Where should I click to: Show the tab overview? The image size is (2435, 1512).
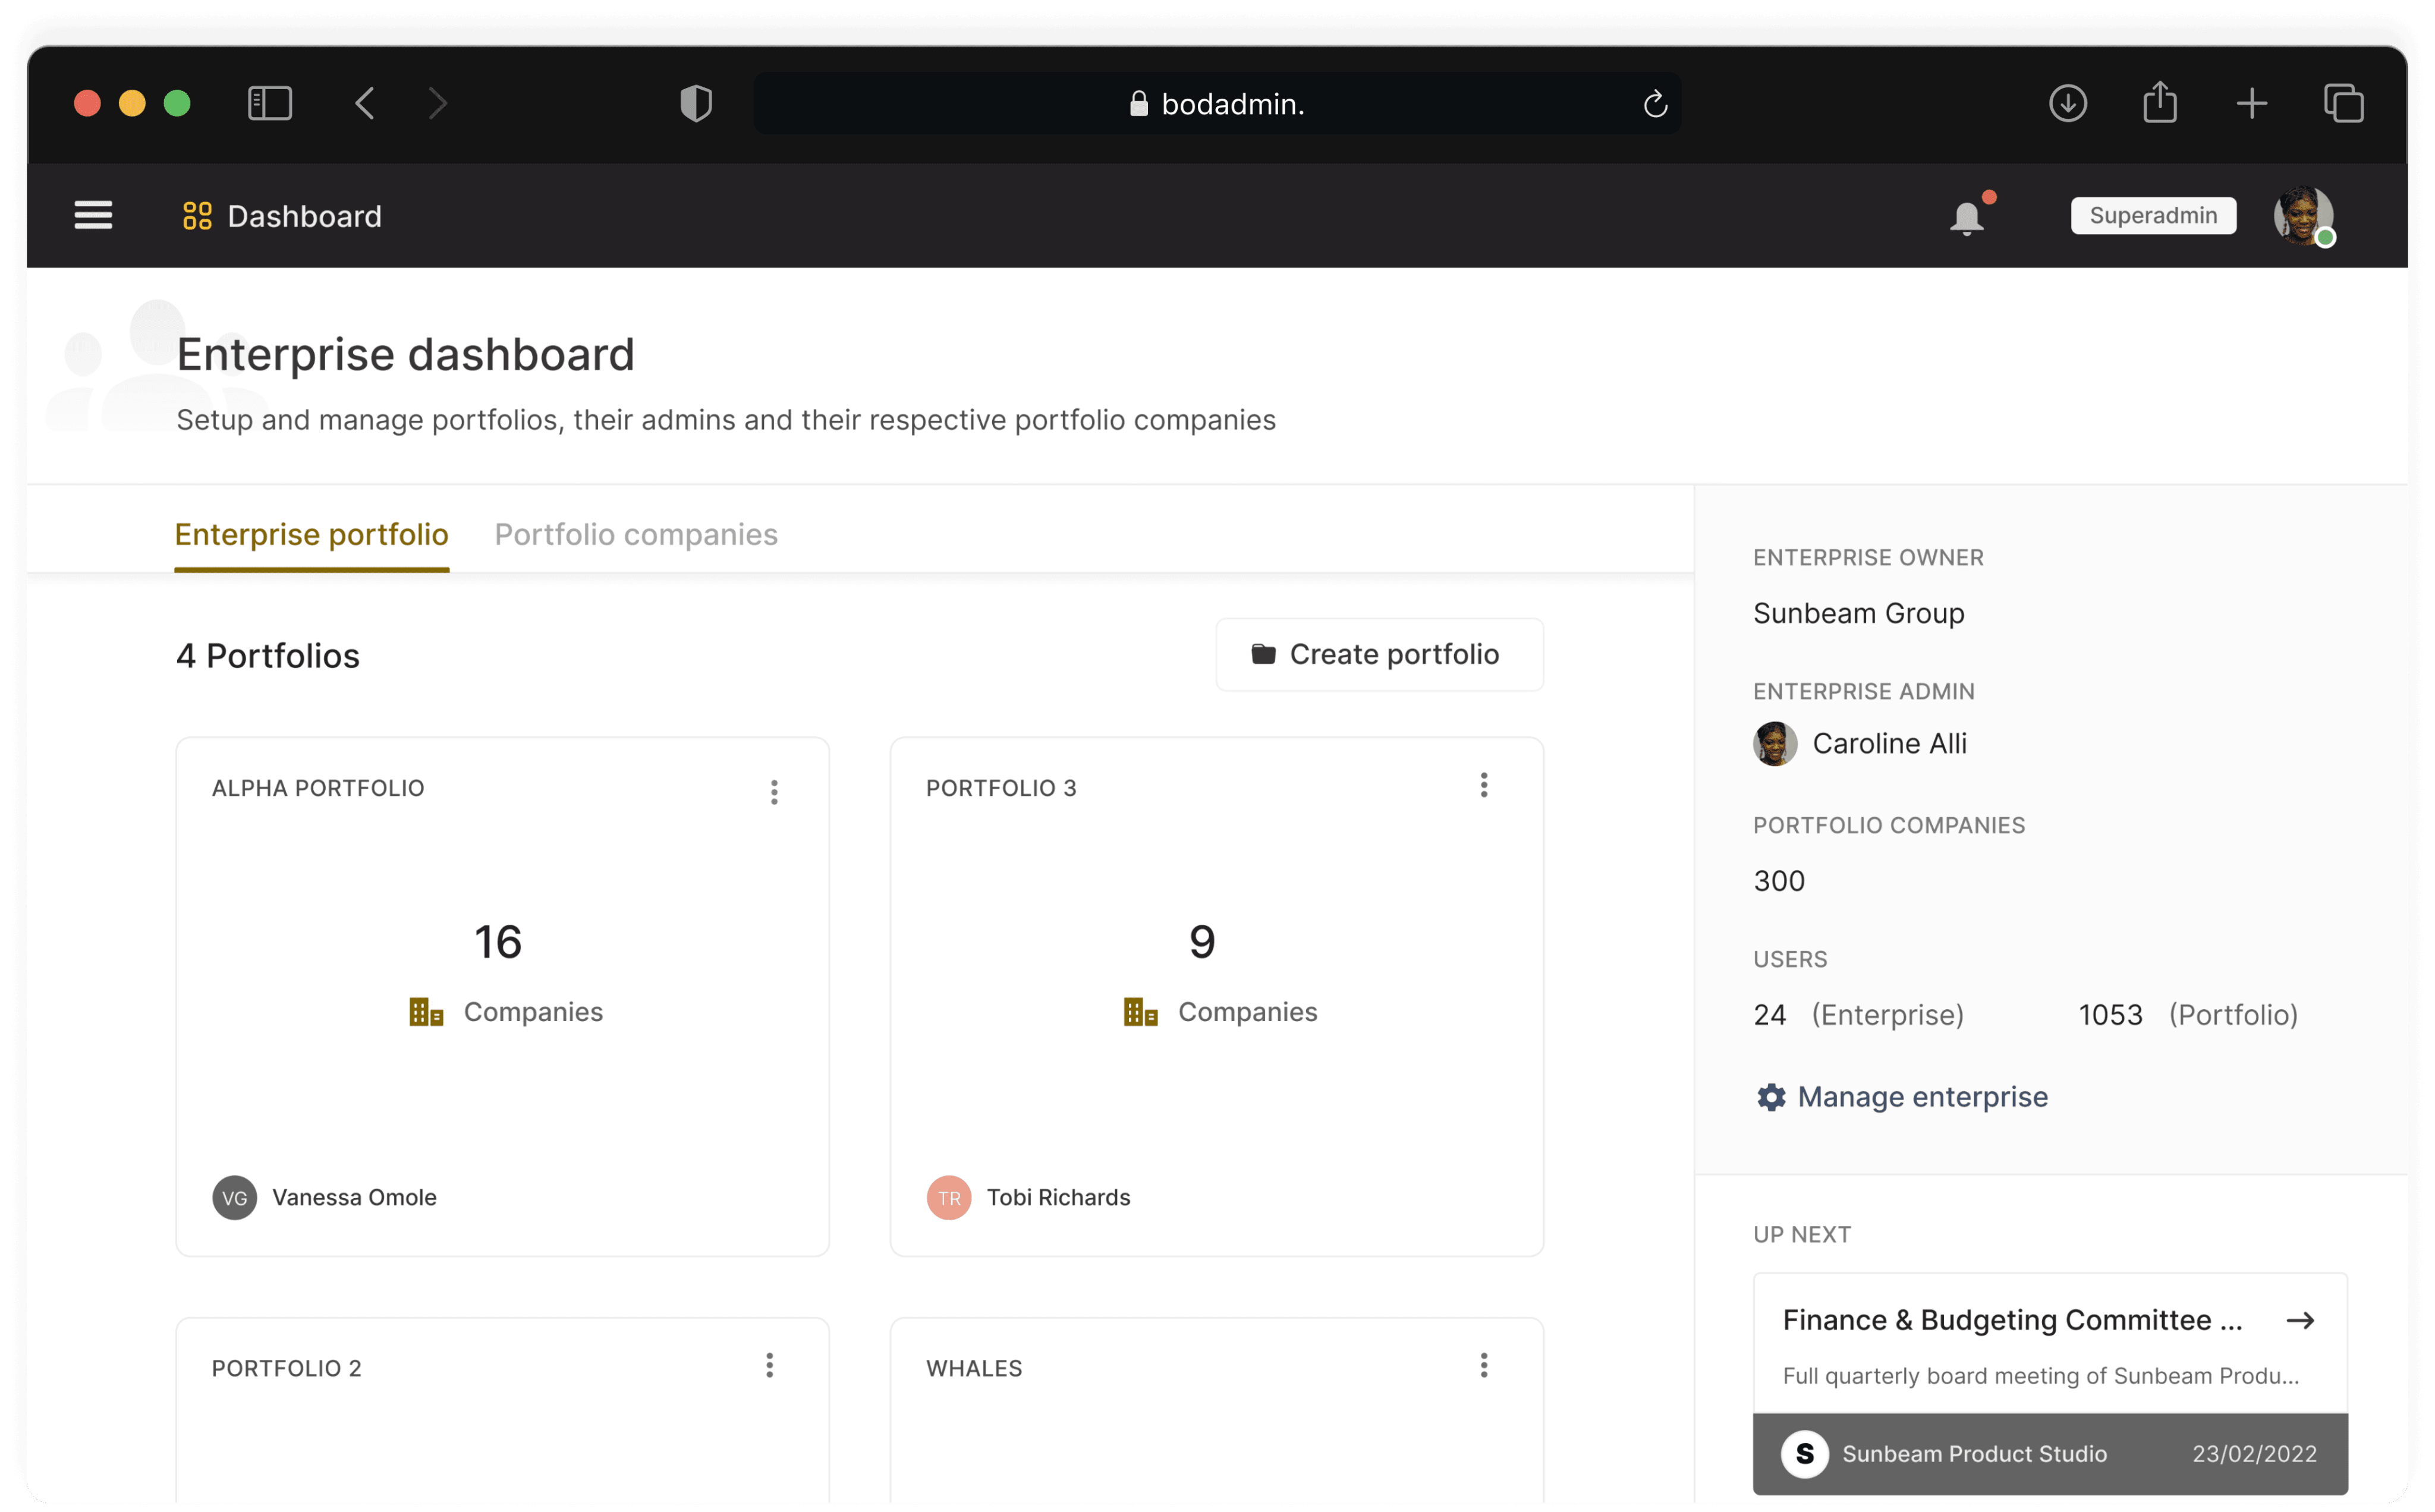[2344, 103]
